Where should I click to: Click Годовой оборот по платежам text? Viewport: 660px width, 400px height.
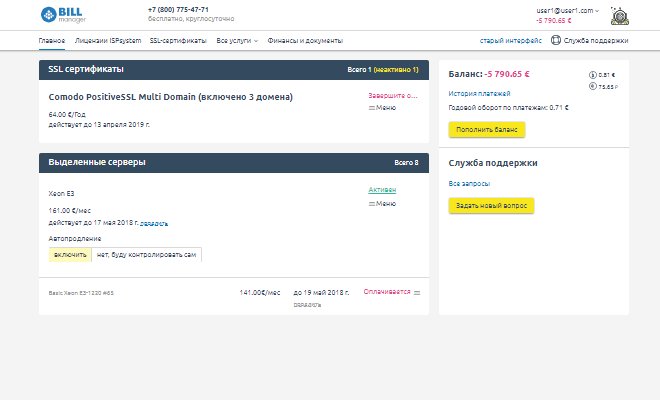pyautogui.click(x=508, y=108)
